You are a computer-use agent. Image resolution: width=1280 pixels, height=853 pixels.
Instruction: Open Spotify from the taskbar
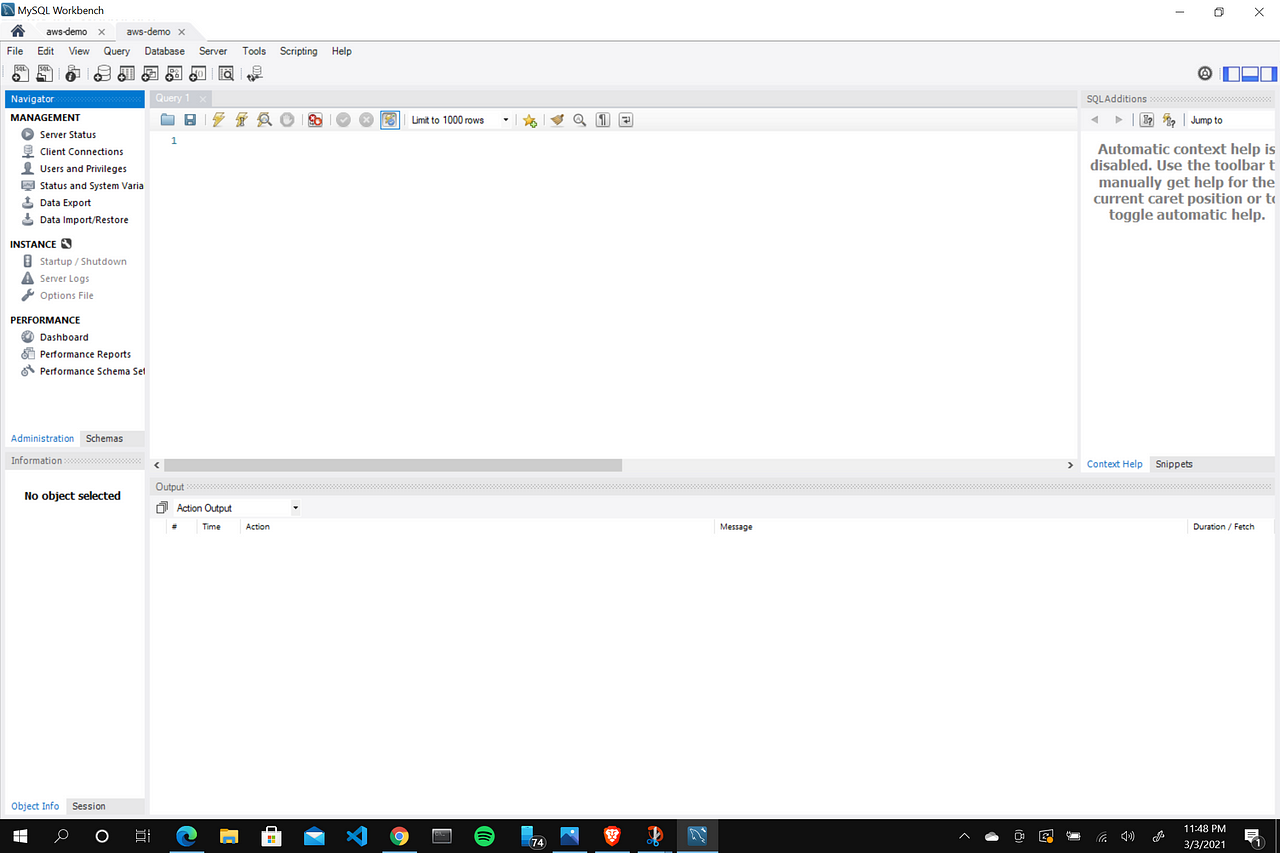click(x=484, y=836)
